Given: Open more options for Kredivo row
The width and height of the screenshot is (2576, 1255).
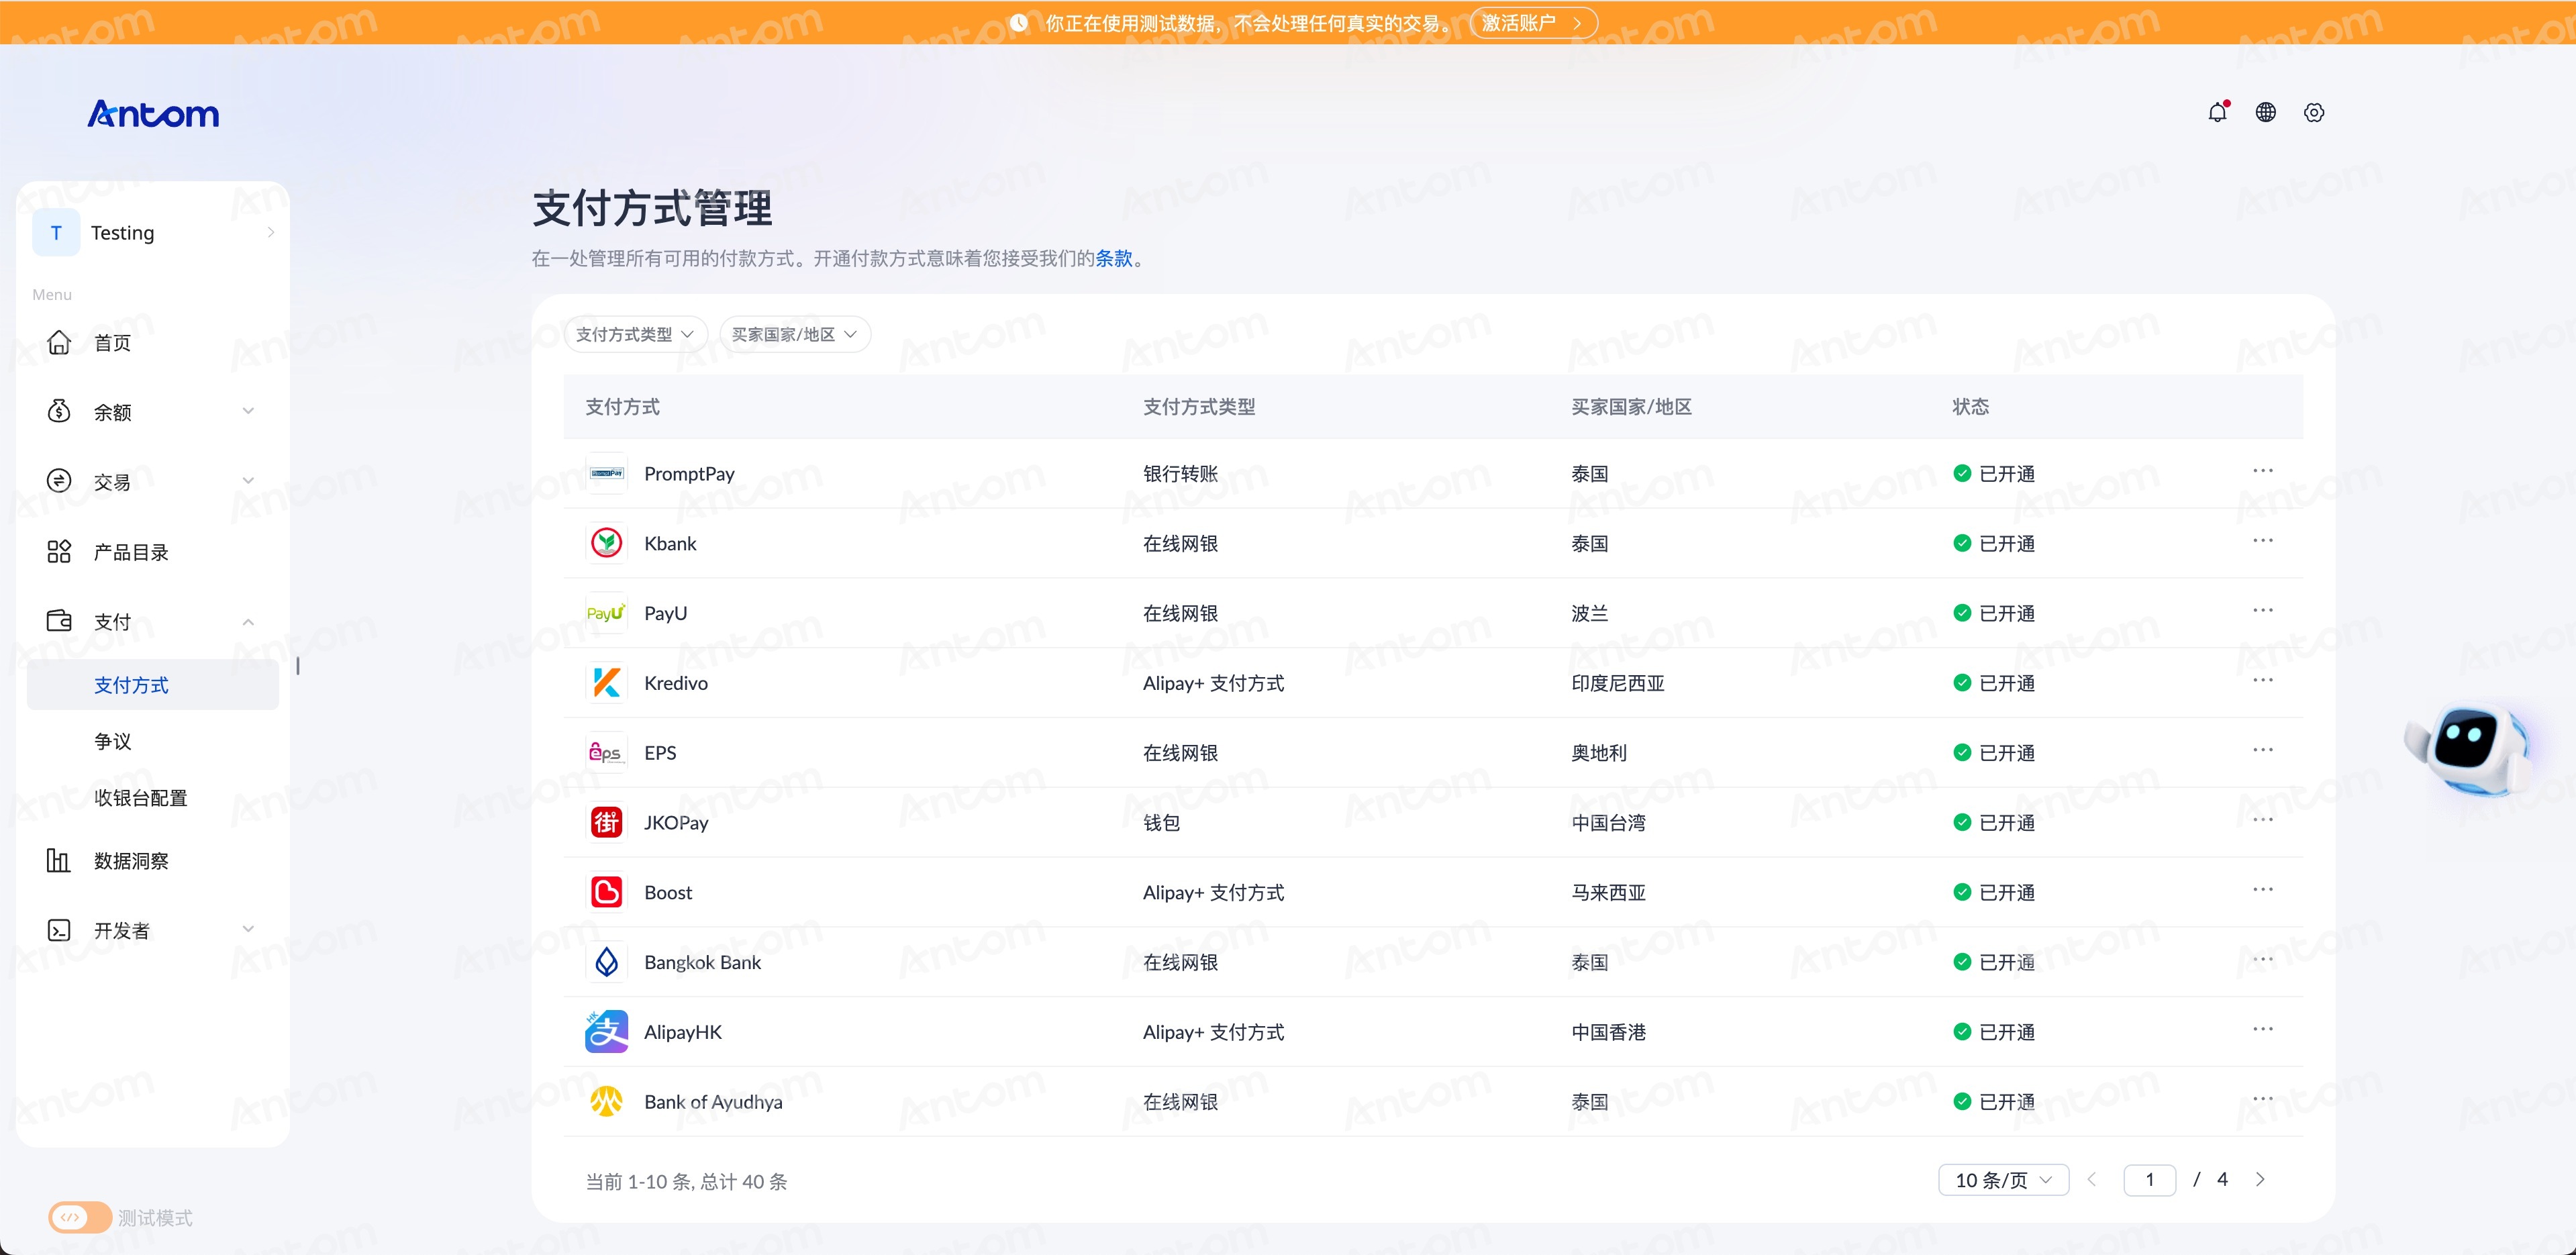Looking at the screenshot, I should (x=2263, y=680).
